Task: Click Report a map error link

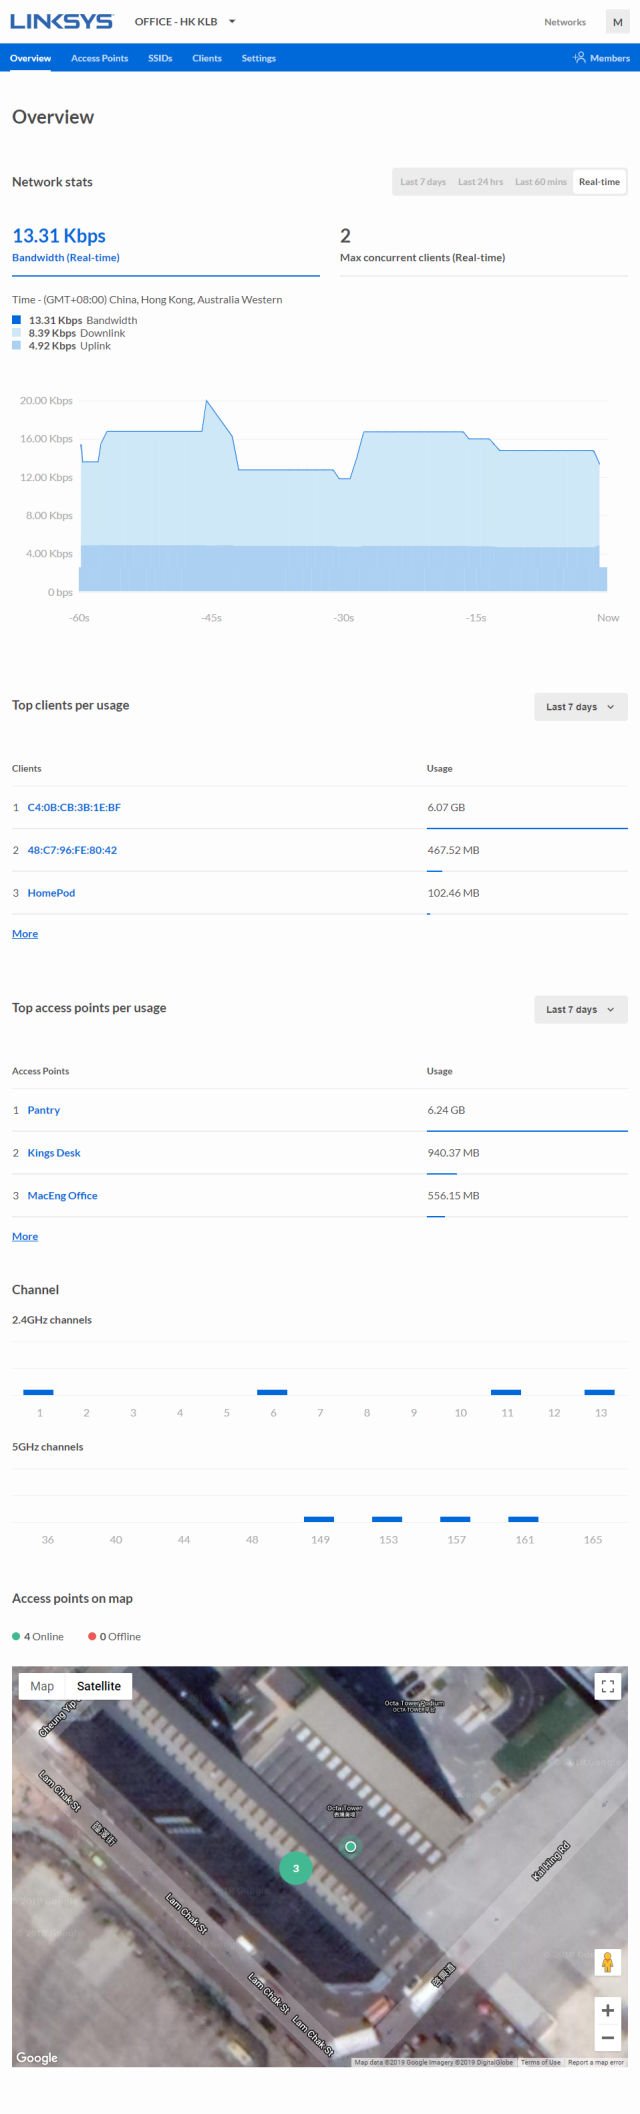Action: [596, 2062]
